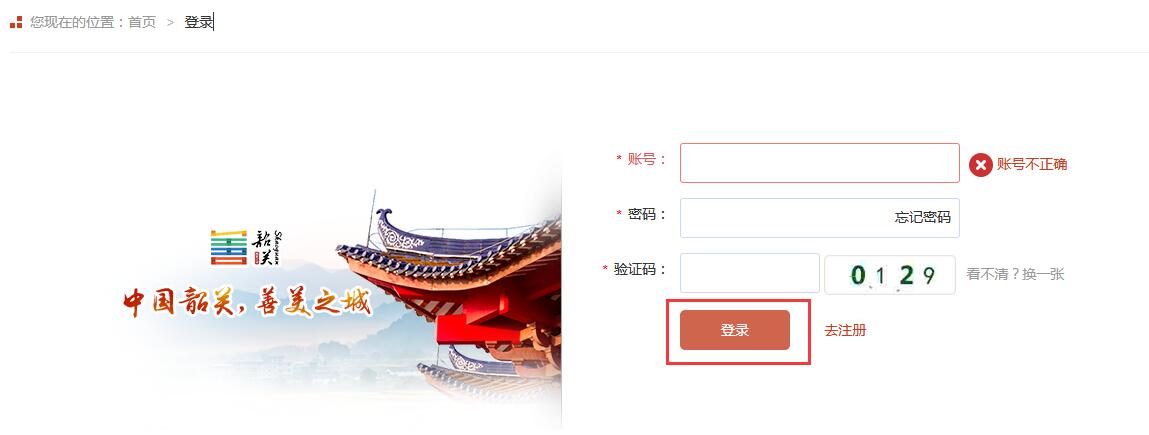Submit with the 登录 button

[735, 330]
